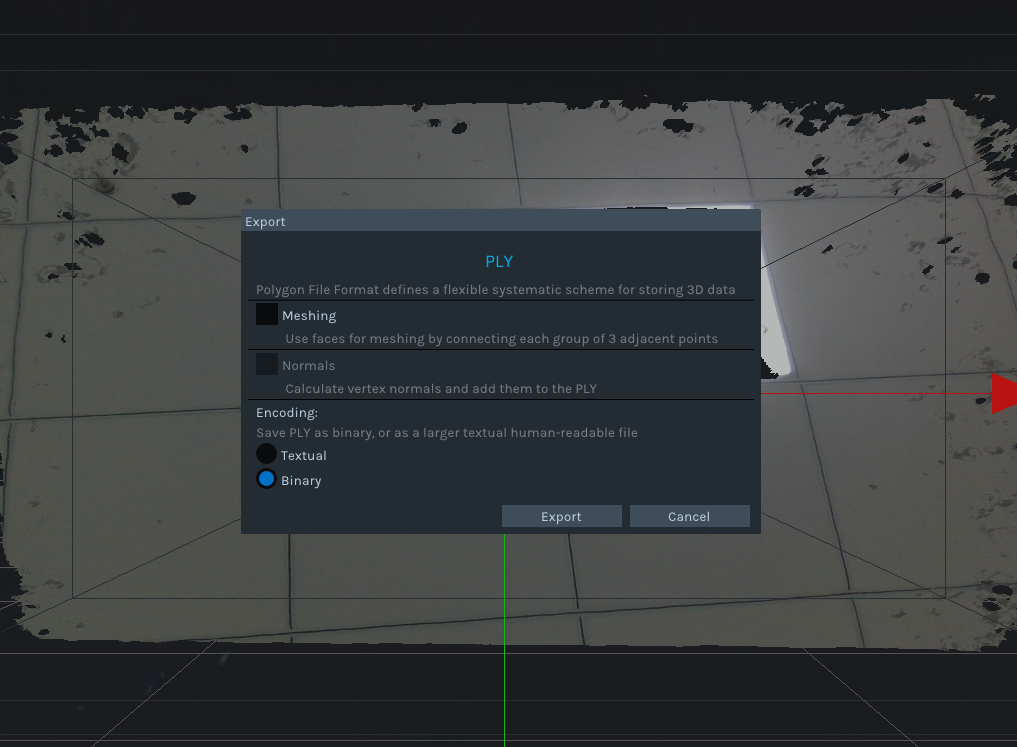
Task: Click the Encoding section label
Action: pyautogui.click(x=286, y=412)
